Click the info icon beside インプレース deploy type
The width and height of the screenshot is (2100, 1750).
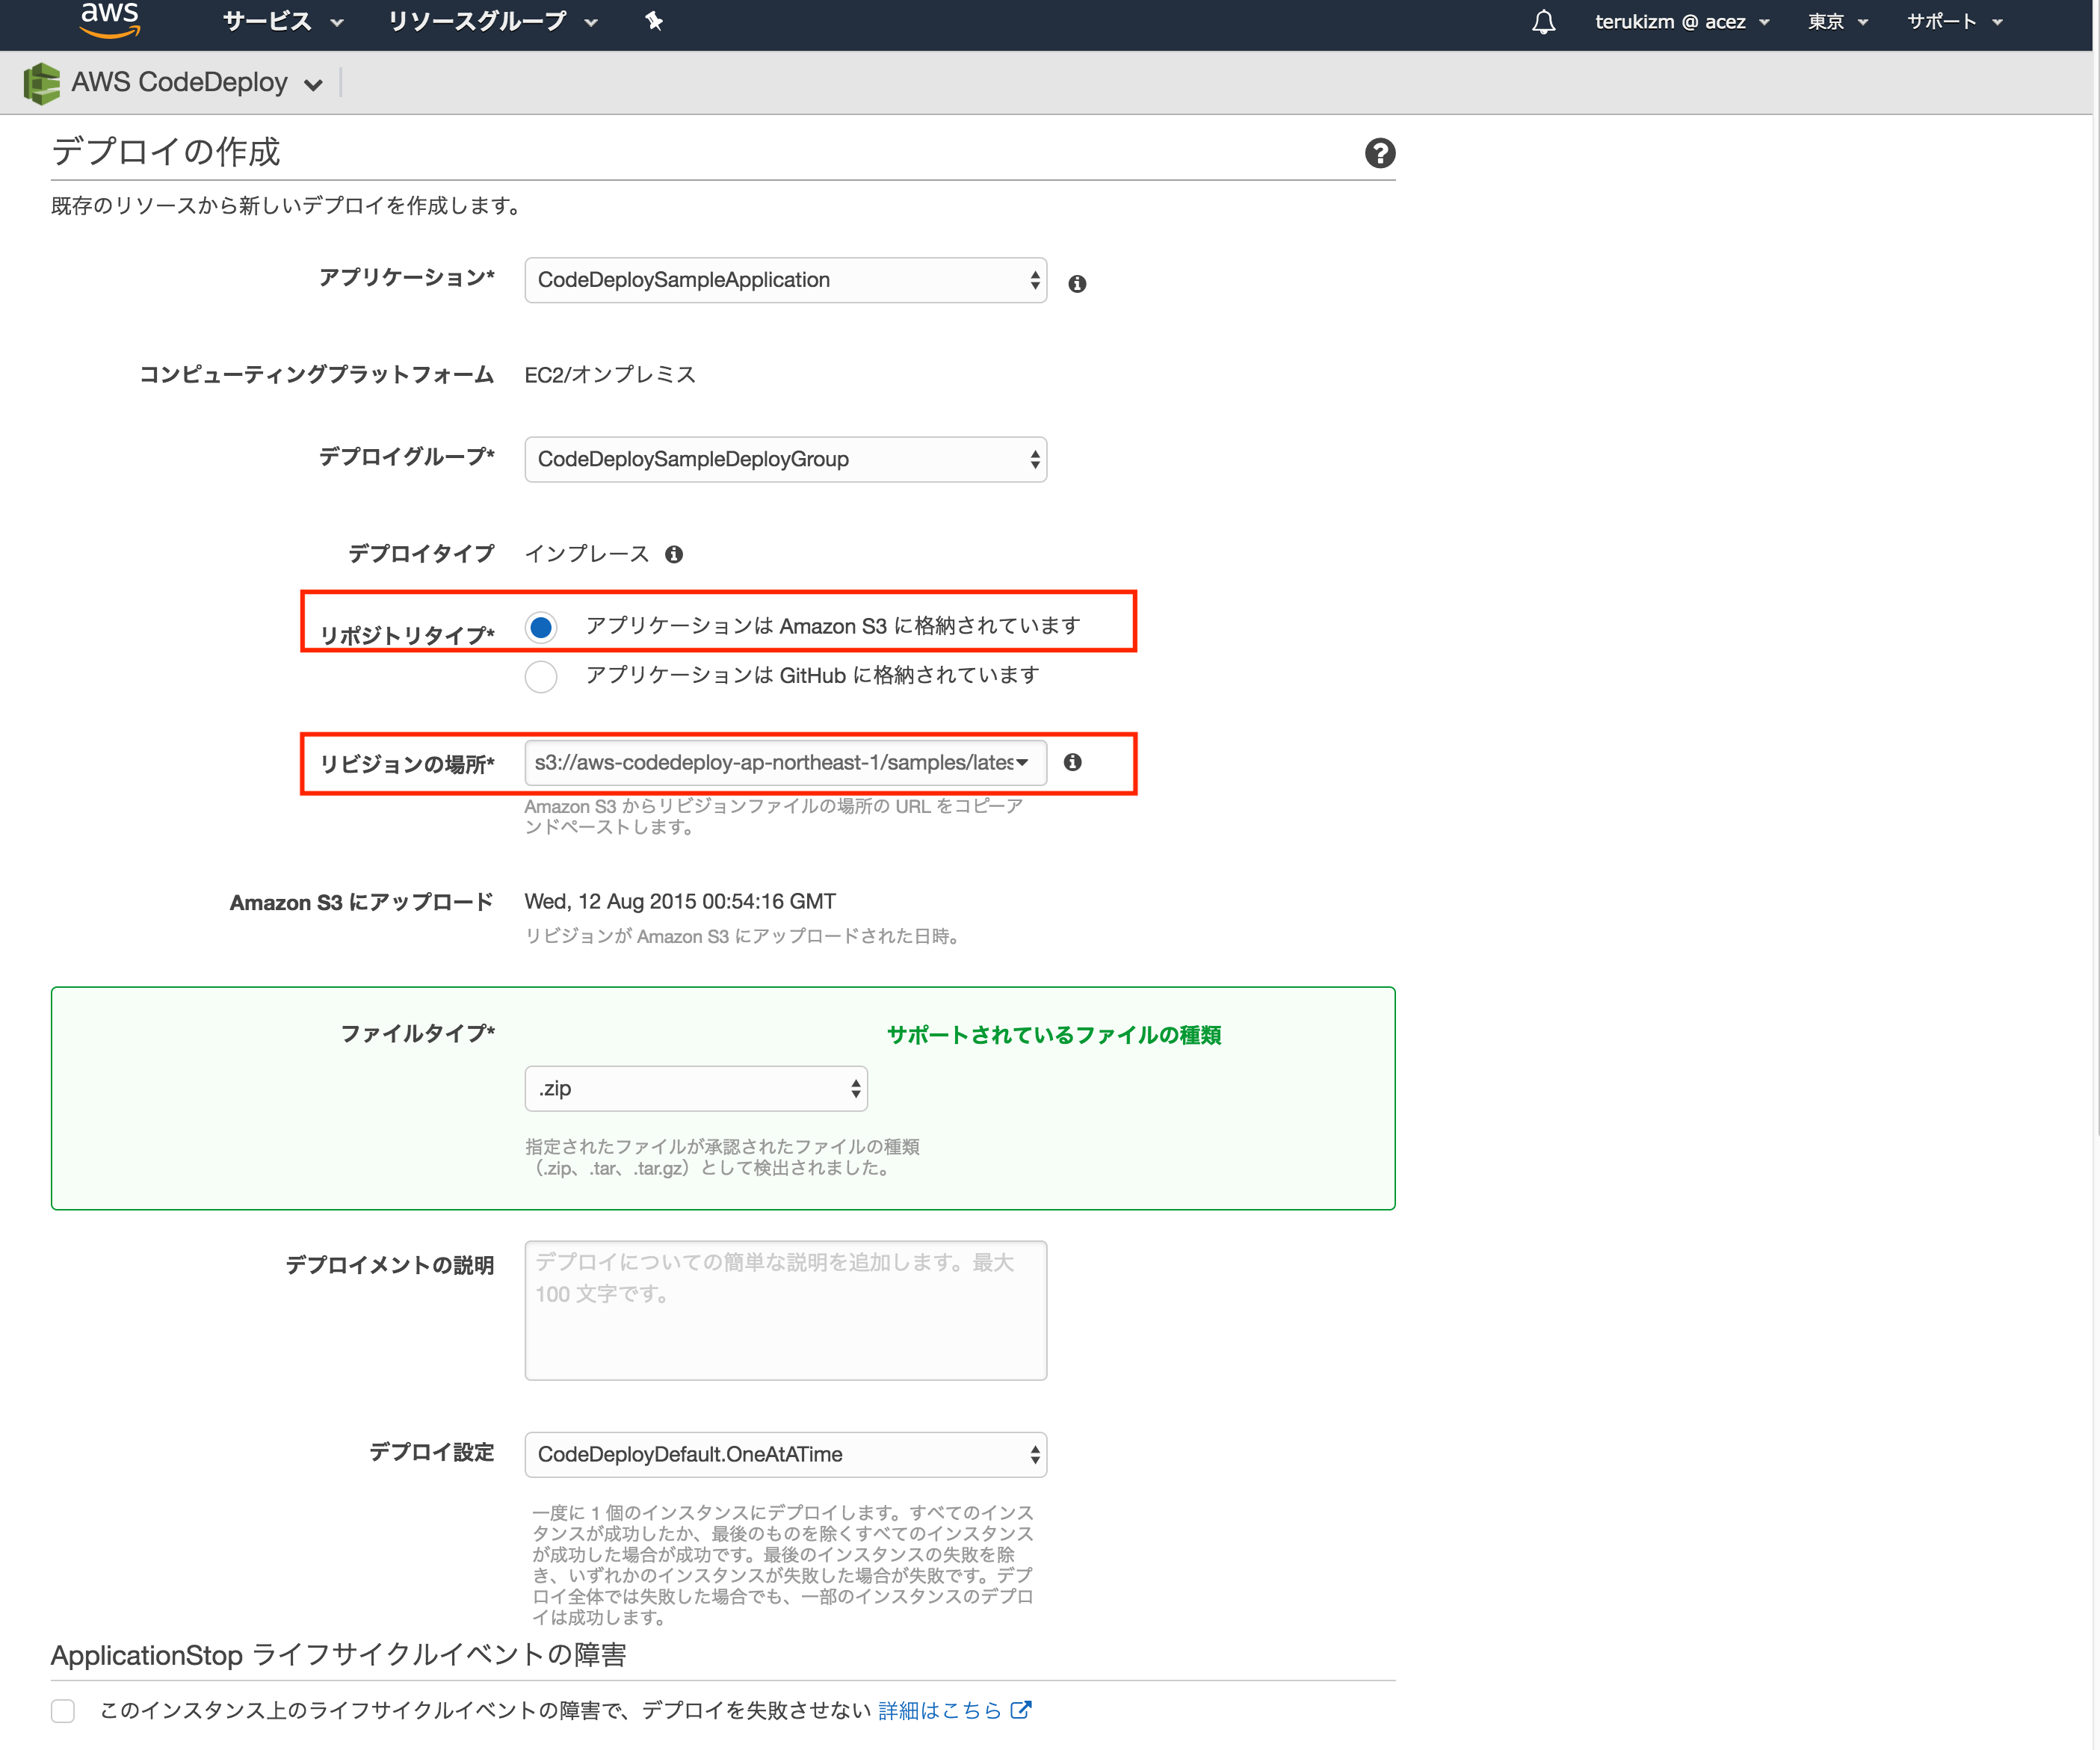674,554
